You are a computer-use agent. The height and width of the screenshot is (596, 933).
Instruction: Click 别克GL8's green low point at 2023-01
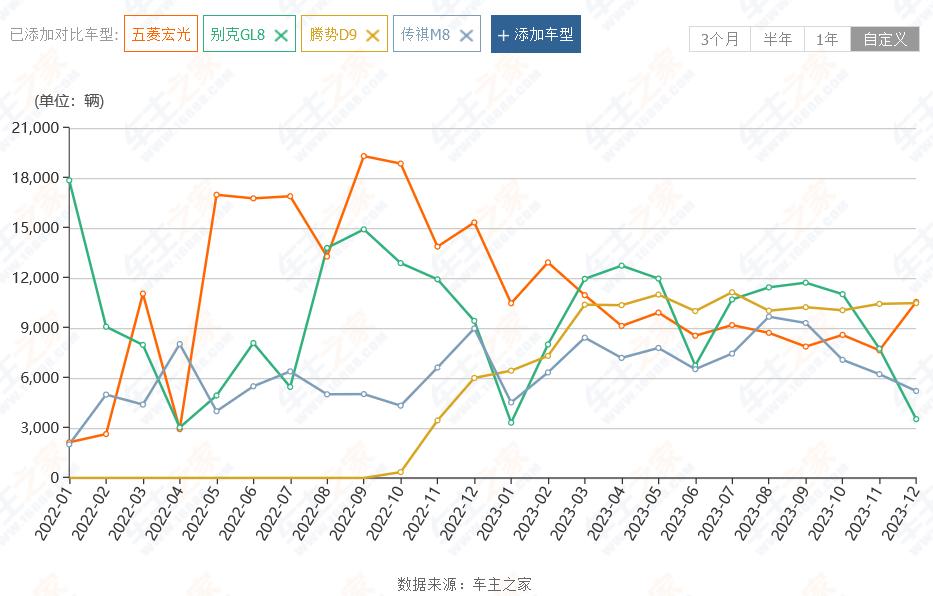tap(511, 422)
